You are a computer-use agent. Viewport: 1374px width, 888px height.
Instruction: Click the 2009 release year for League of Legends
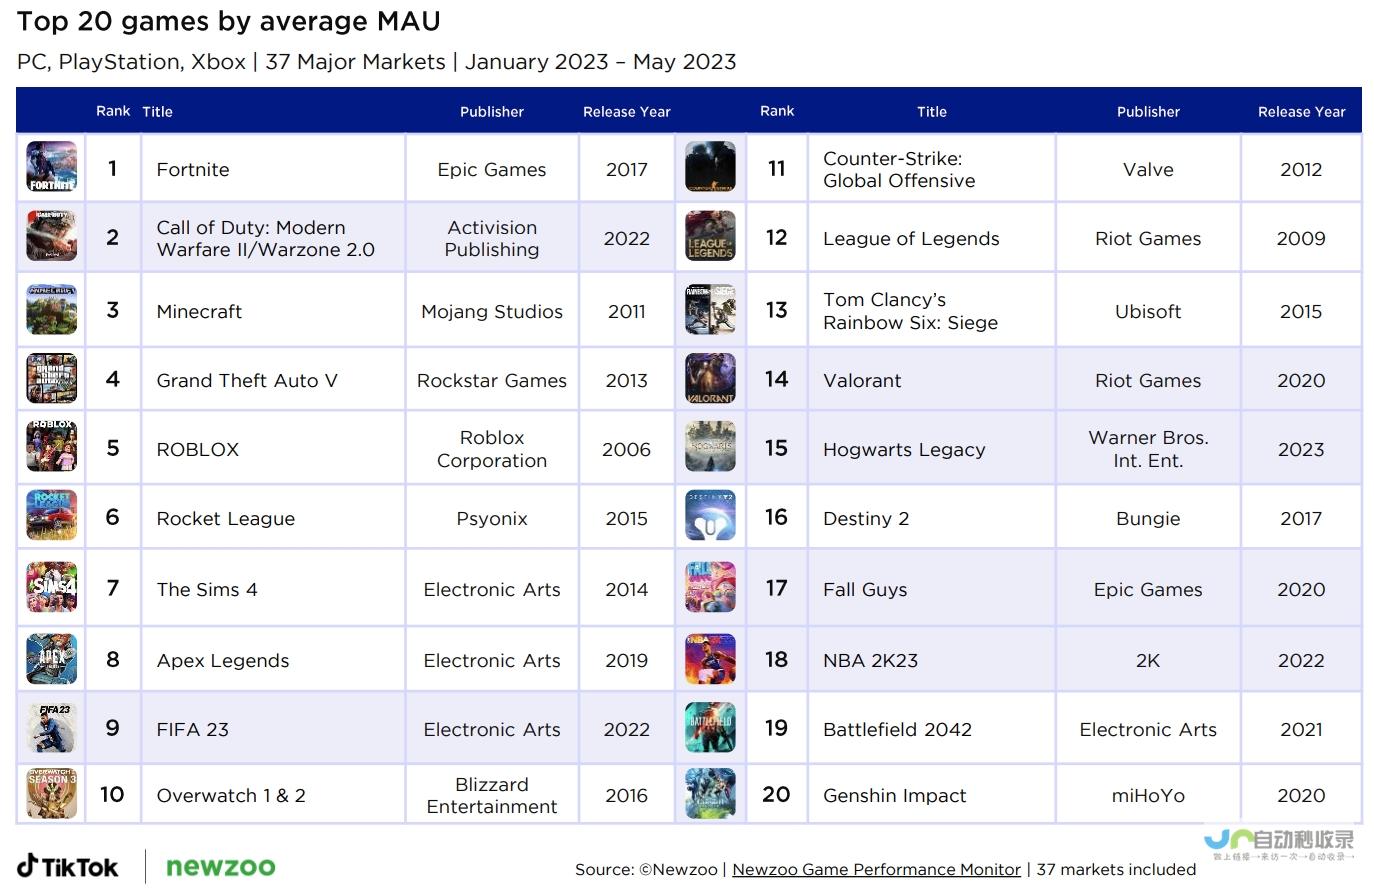click(1301, 238)
